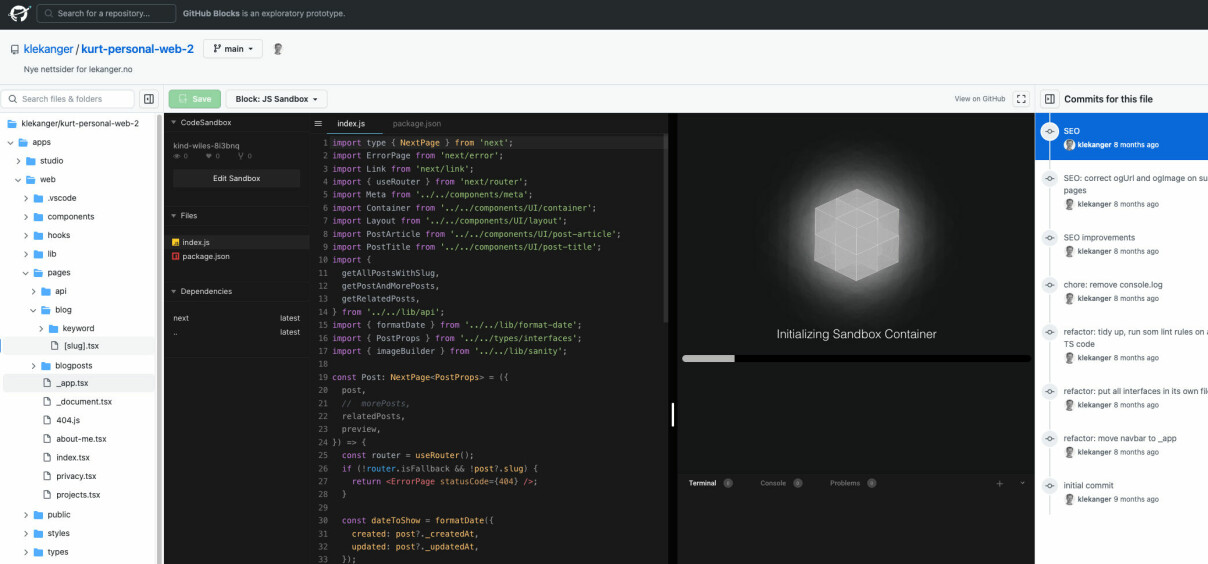The width and height of the screenshot is (1208, 564).
Task: Collapse the Files section in sandbox
Action: point(236,215)
